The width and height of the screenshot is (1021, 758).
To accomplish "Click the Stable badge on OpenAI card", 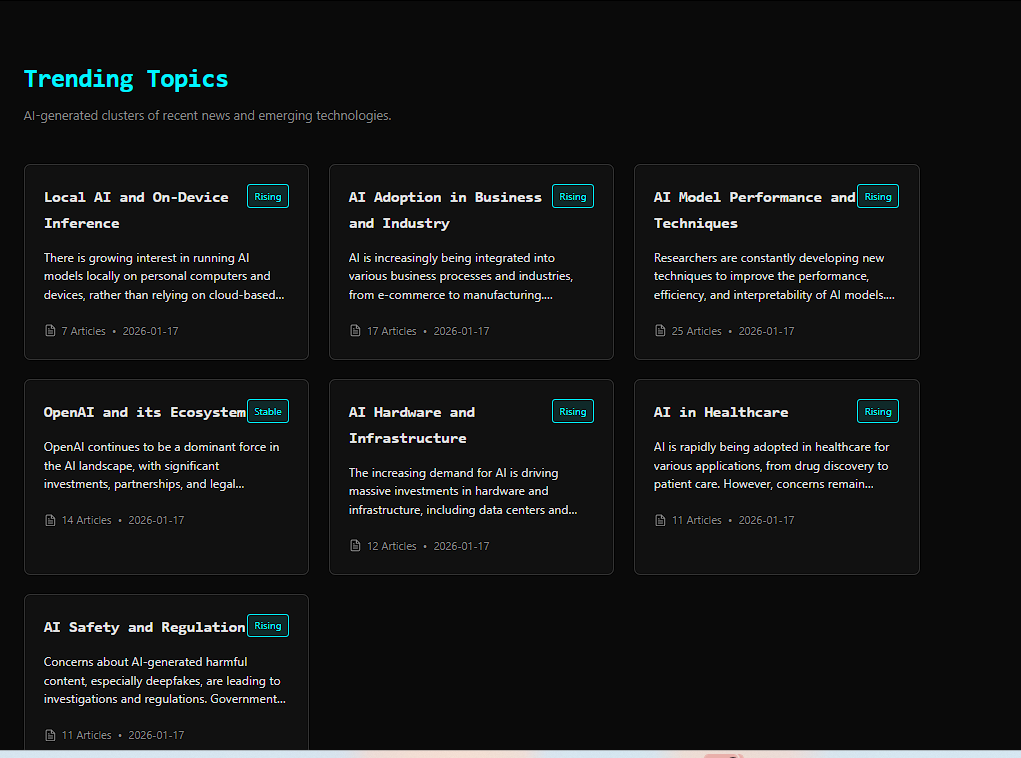I will point(268,411).
